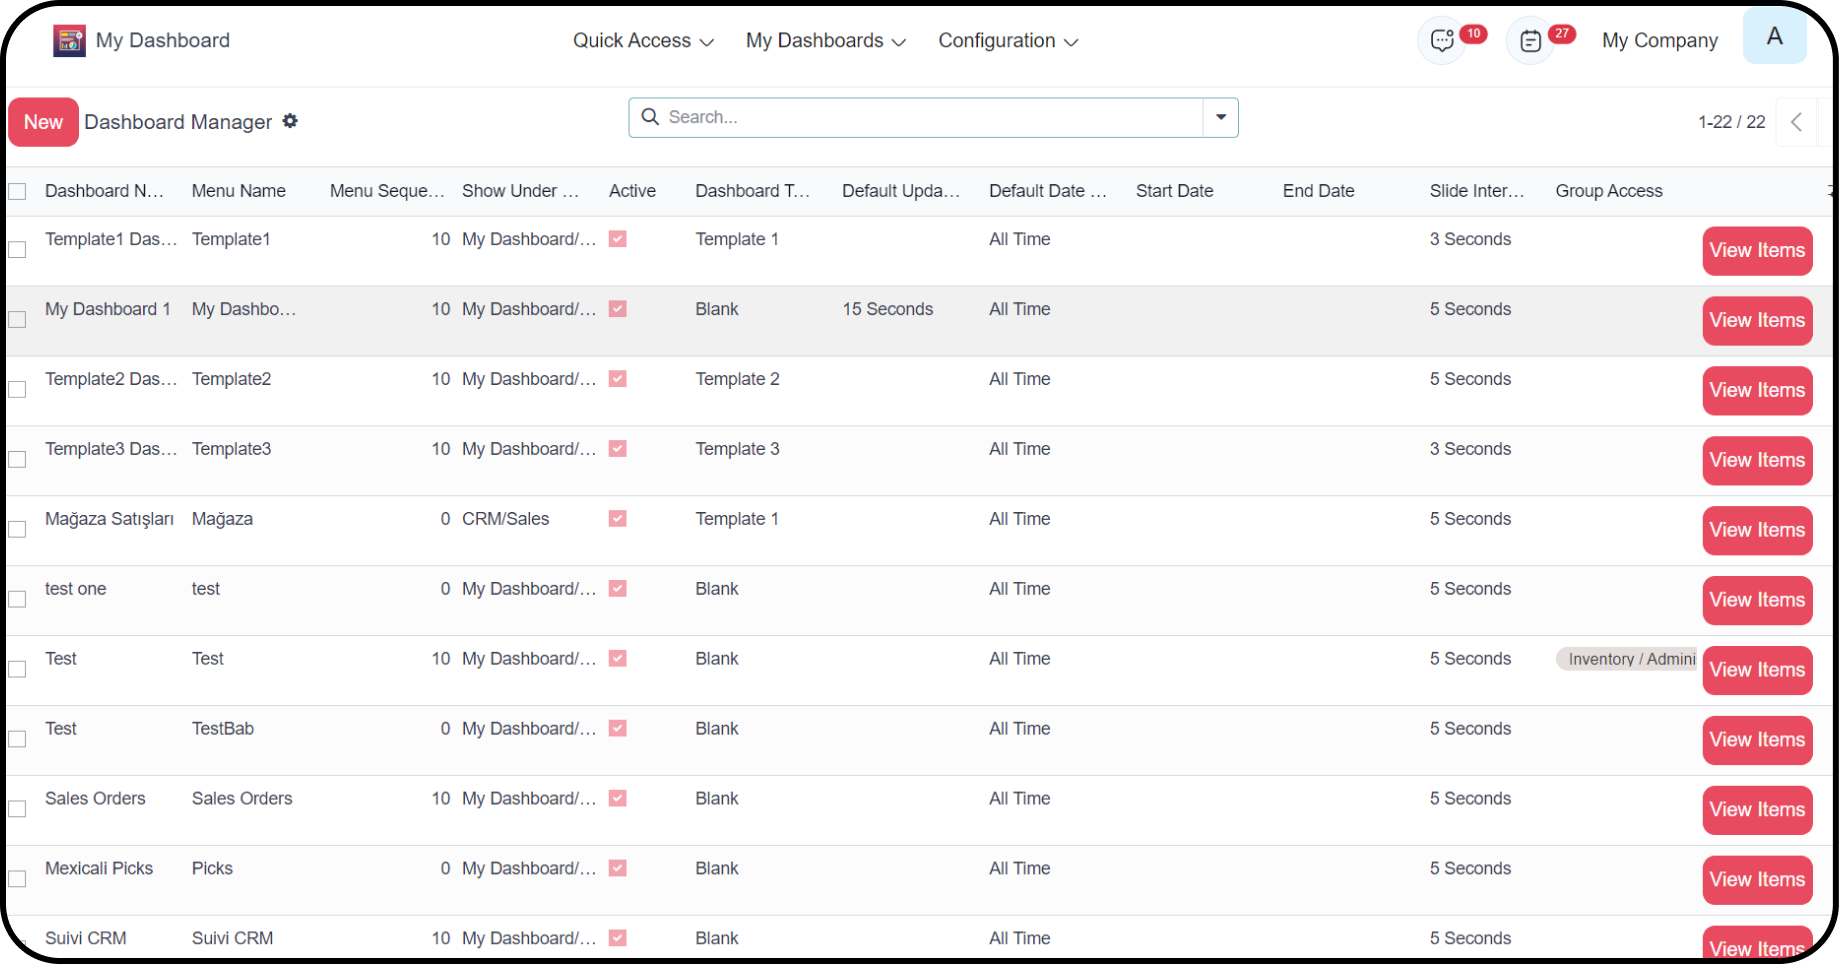Open the My Company switcher
The height and width of the screenshot is (964, 1839).
tap(1659, 41)
